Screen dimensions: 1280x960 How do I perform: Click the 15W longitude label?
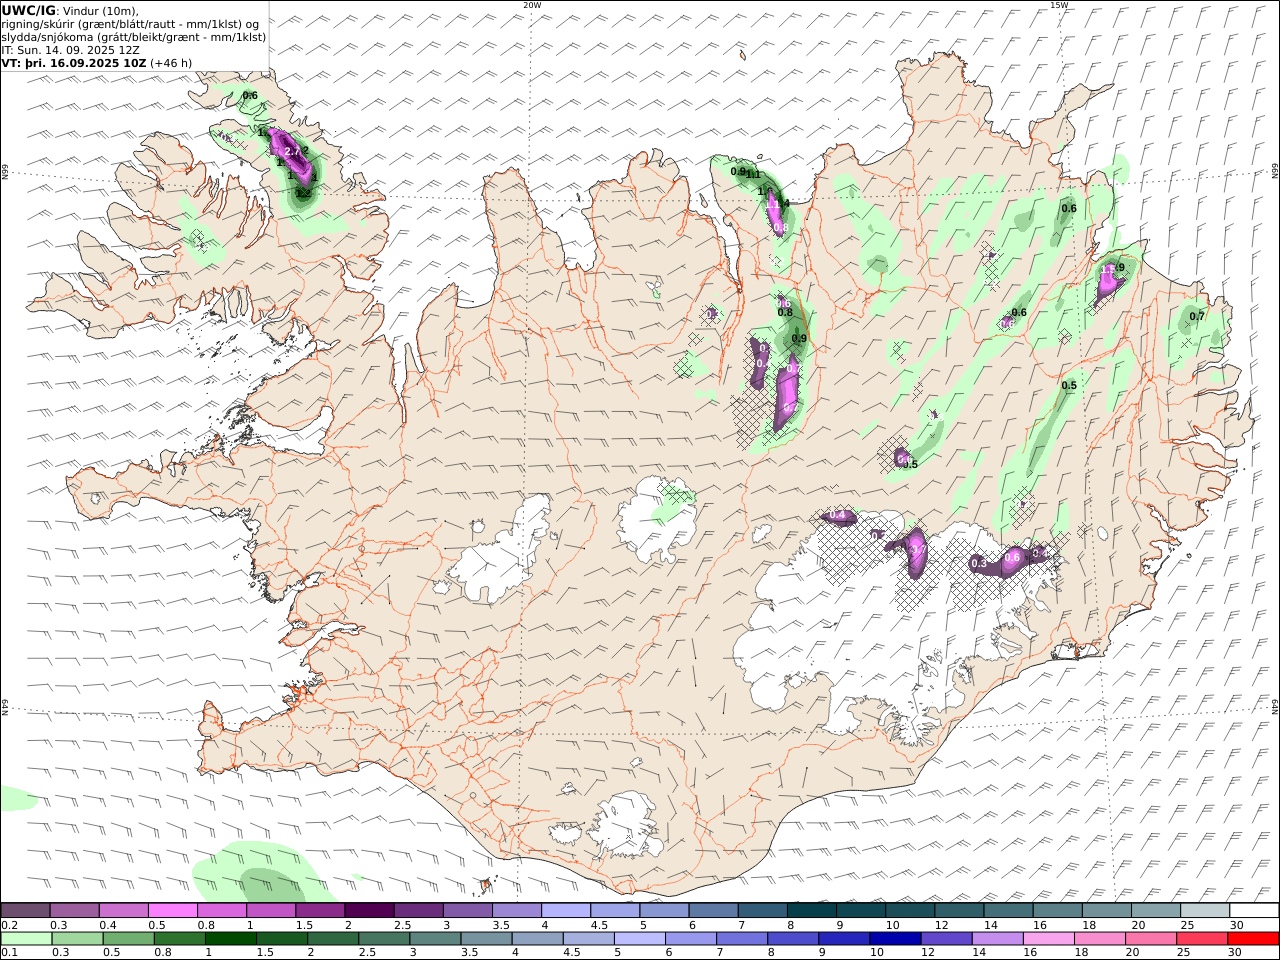click(x=1059, y=5)
